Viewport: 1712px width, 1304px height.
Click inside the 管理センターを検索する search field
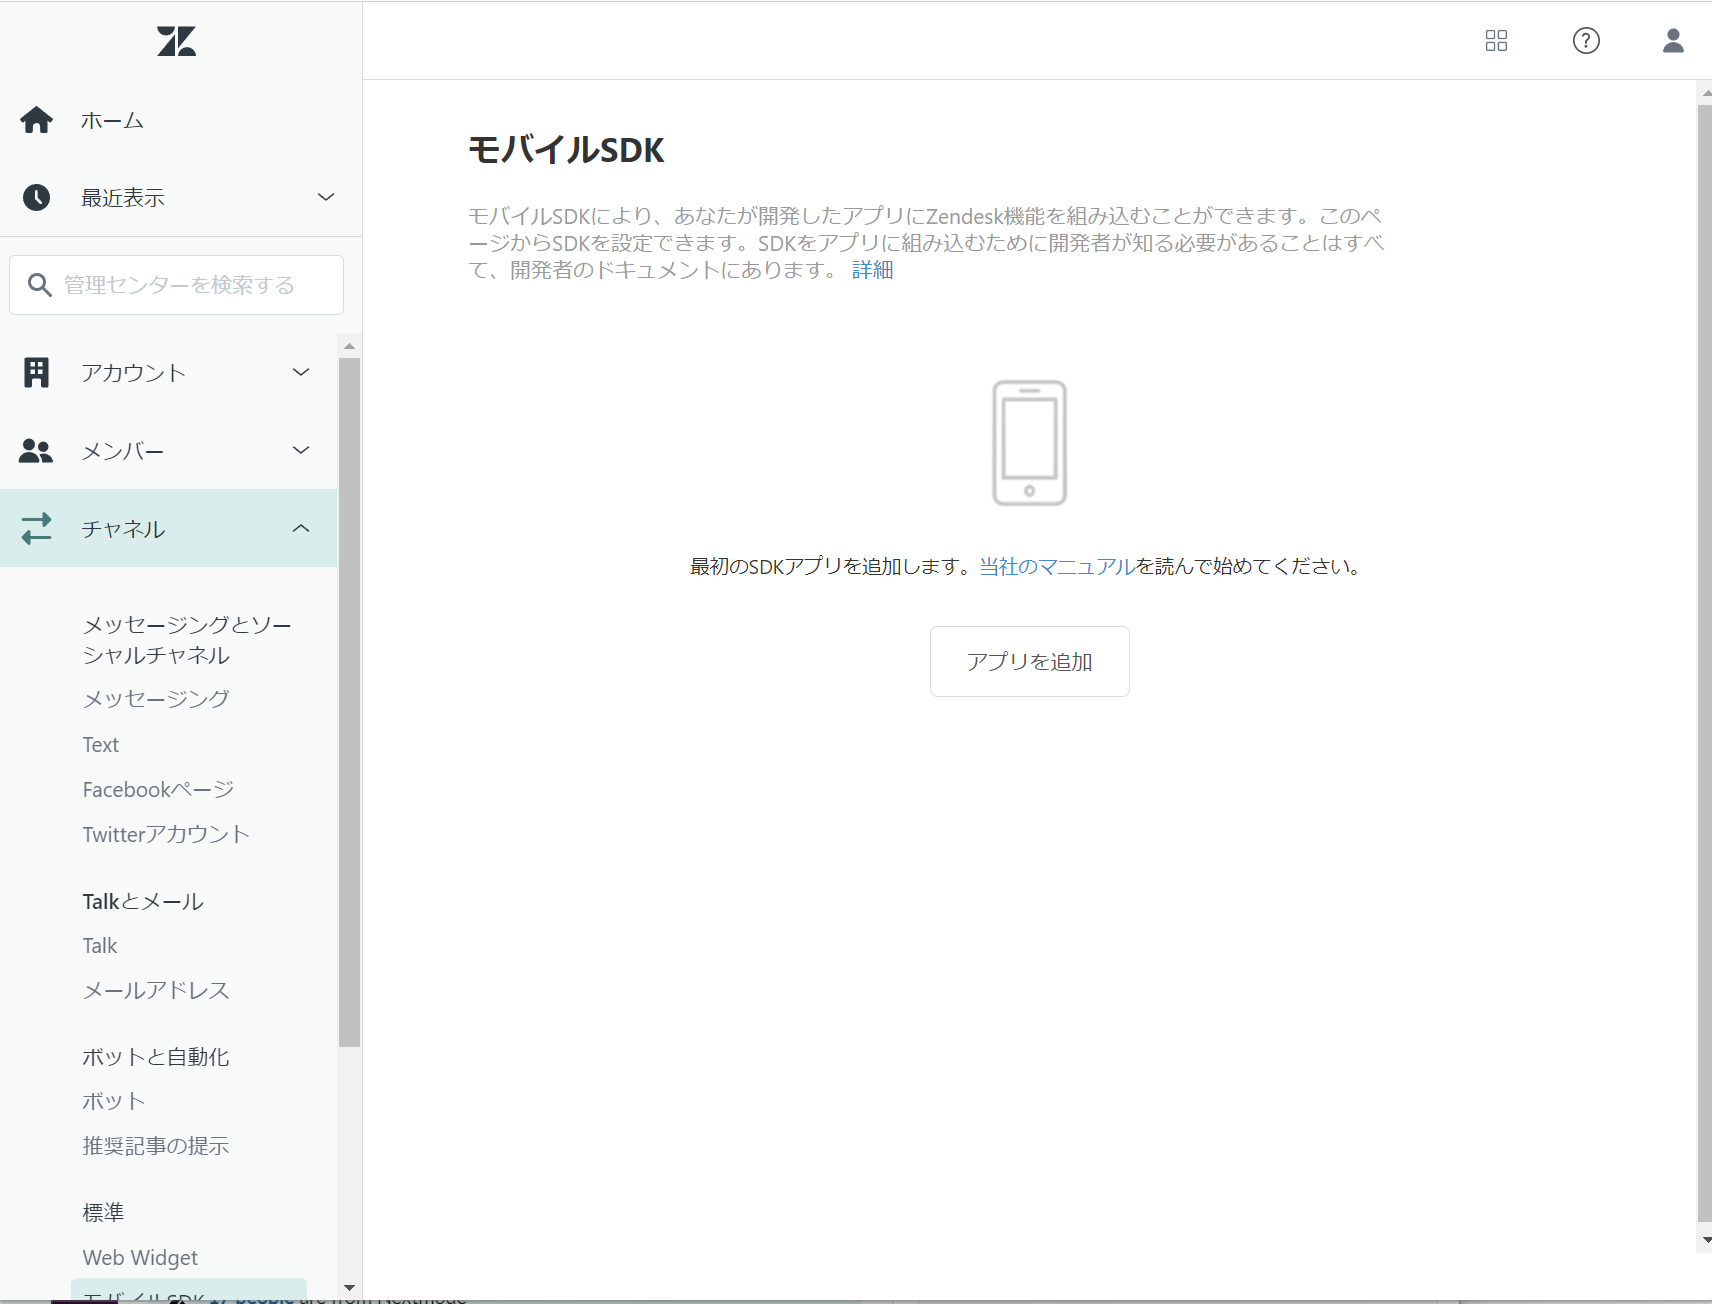[176, 285]
